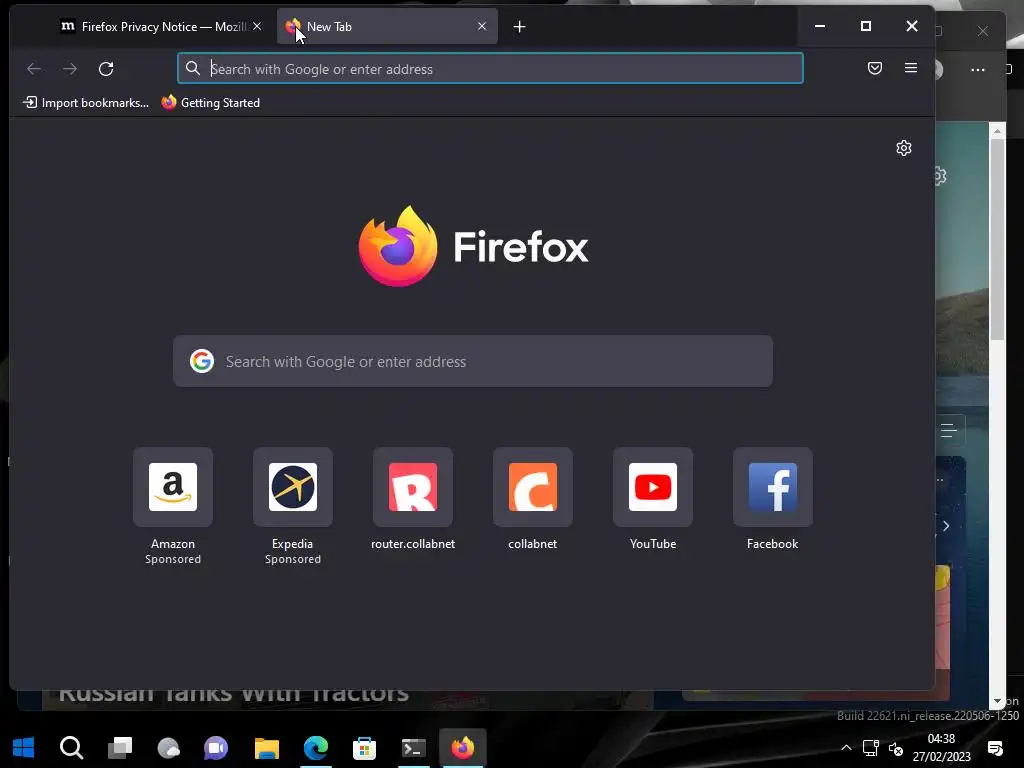This screenshot has width=1024, height=768.
Task: Go back using the back arrow
Action: tap(34, 69)
